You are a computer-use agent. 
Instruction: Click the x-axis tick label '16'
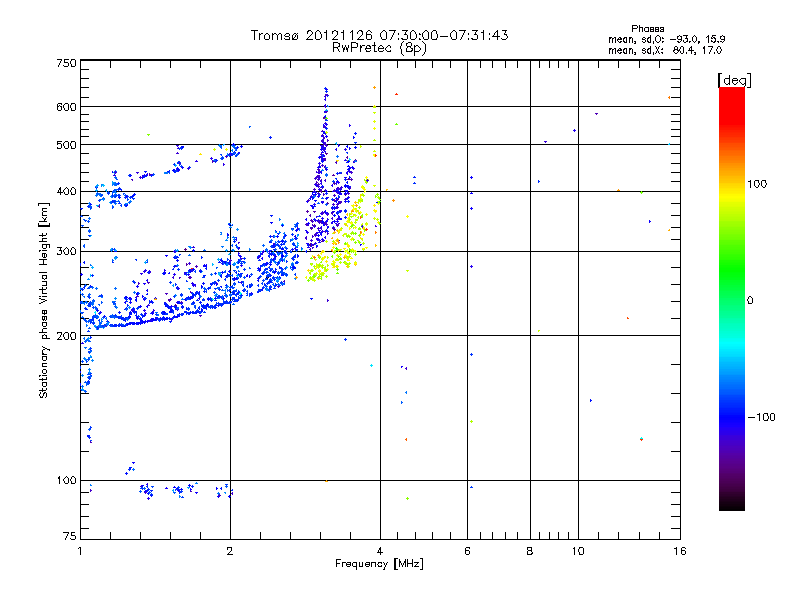pyautogui.click(x=680, y=551)
